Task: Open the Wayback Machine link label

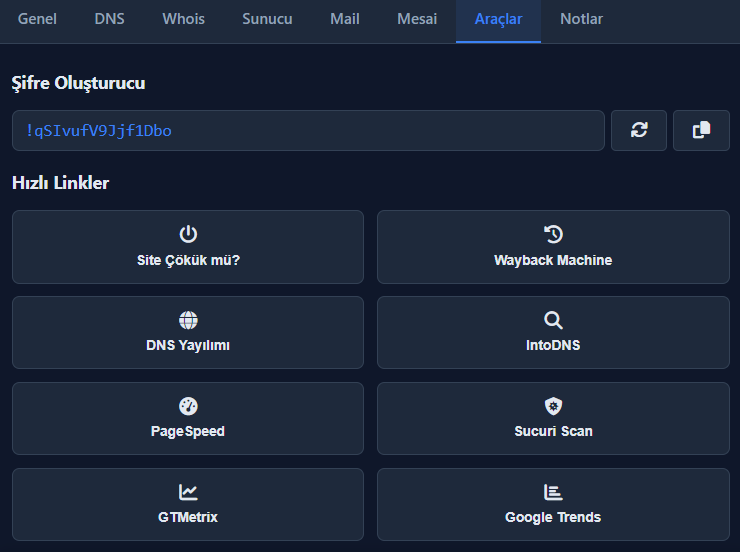Action: (553, 260)
